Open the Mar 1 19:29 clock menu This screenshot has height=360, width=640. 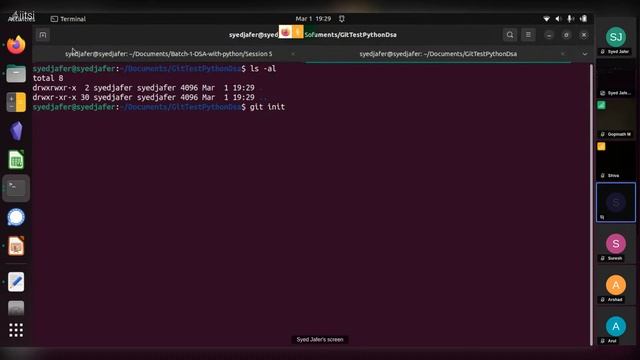313,19
